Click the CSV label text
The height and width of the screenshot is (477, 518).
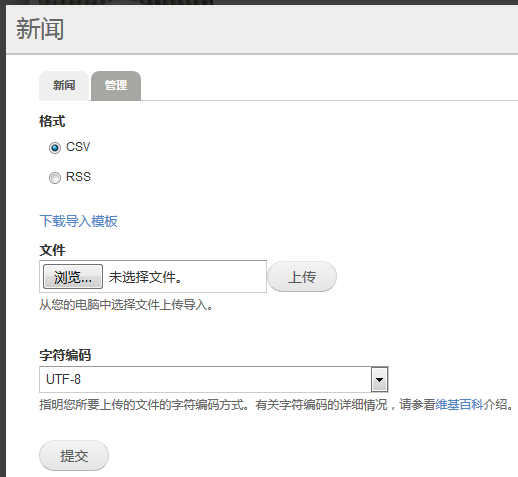78,147
